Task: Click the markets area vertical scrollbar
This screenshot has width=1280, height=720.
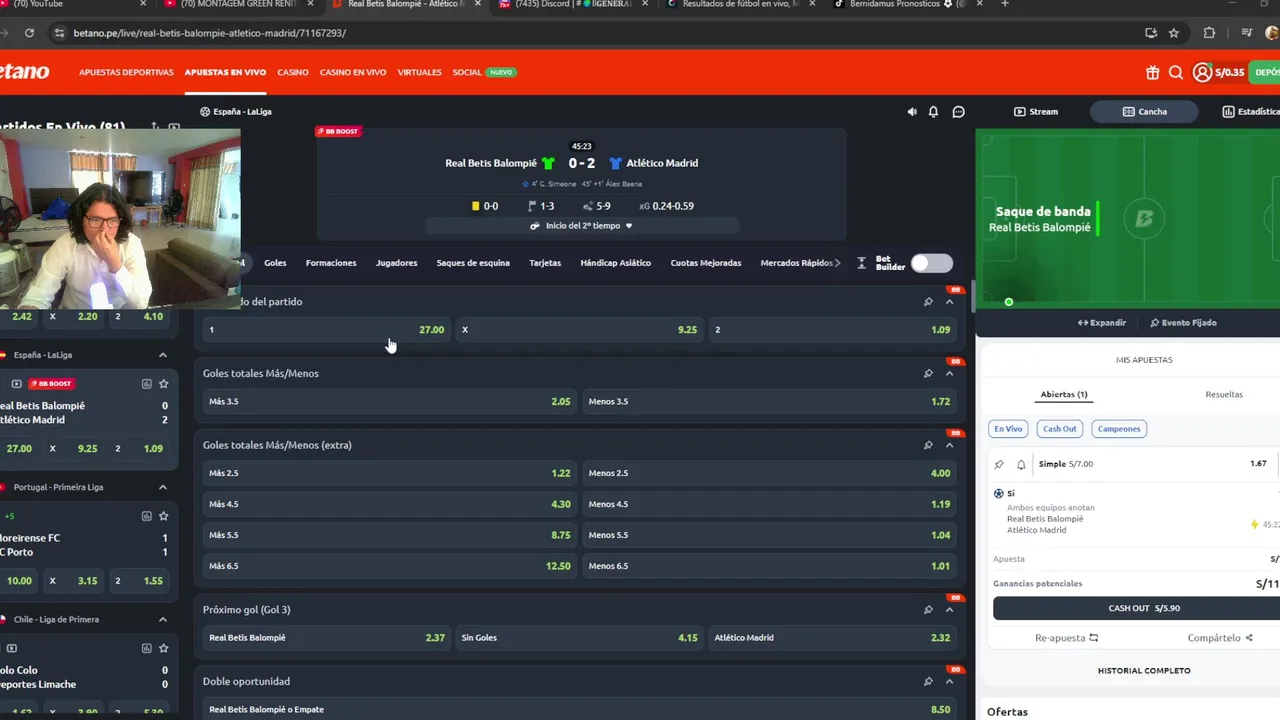Action: tap(974, 298)
